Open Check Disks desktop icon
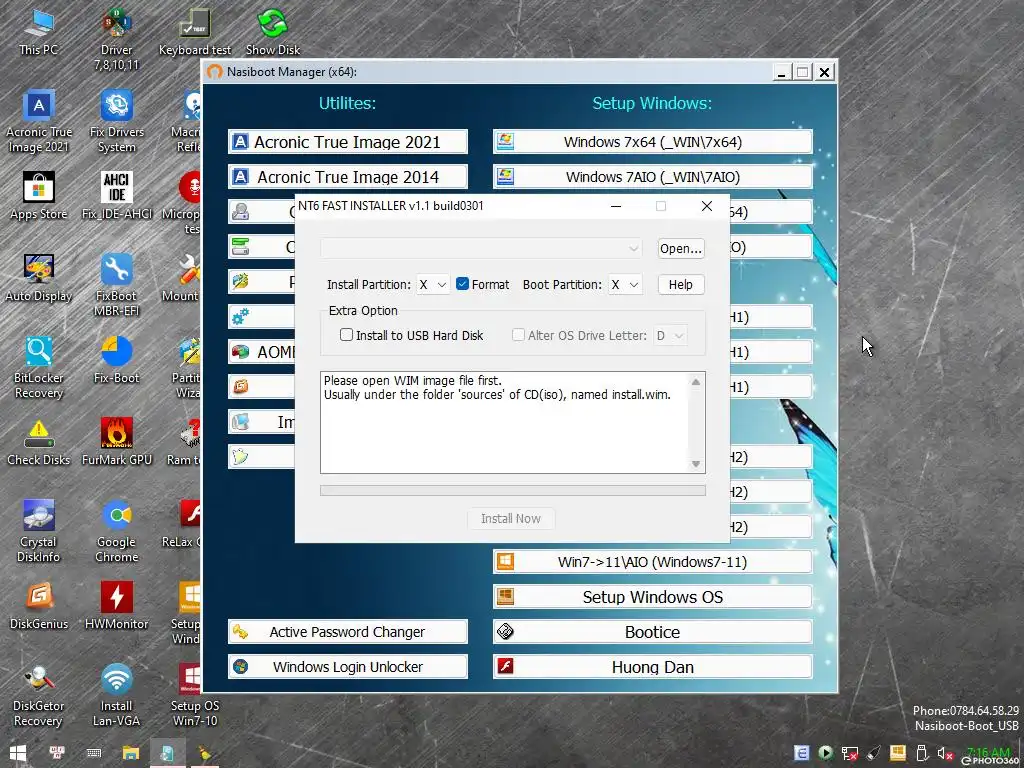The height and width of the screenshot is (768, 1024). tap(39, 442)
